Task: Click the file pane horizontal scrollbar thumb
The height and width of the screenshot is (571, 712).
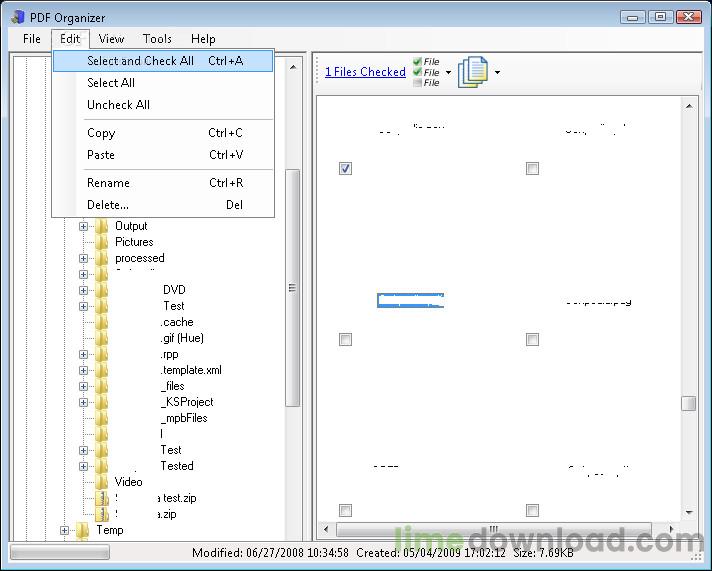Action: tap(494, 529)
